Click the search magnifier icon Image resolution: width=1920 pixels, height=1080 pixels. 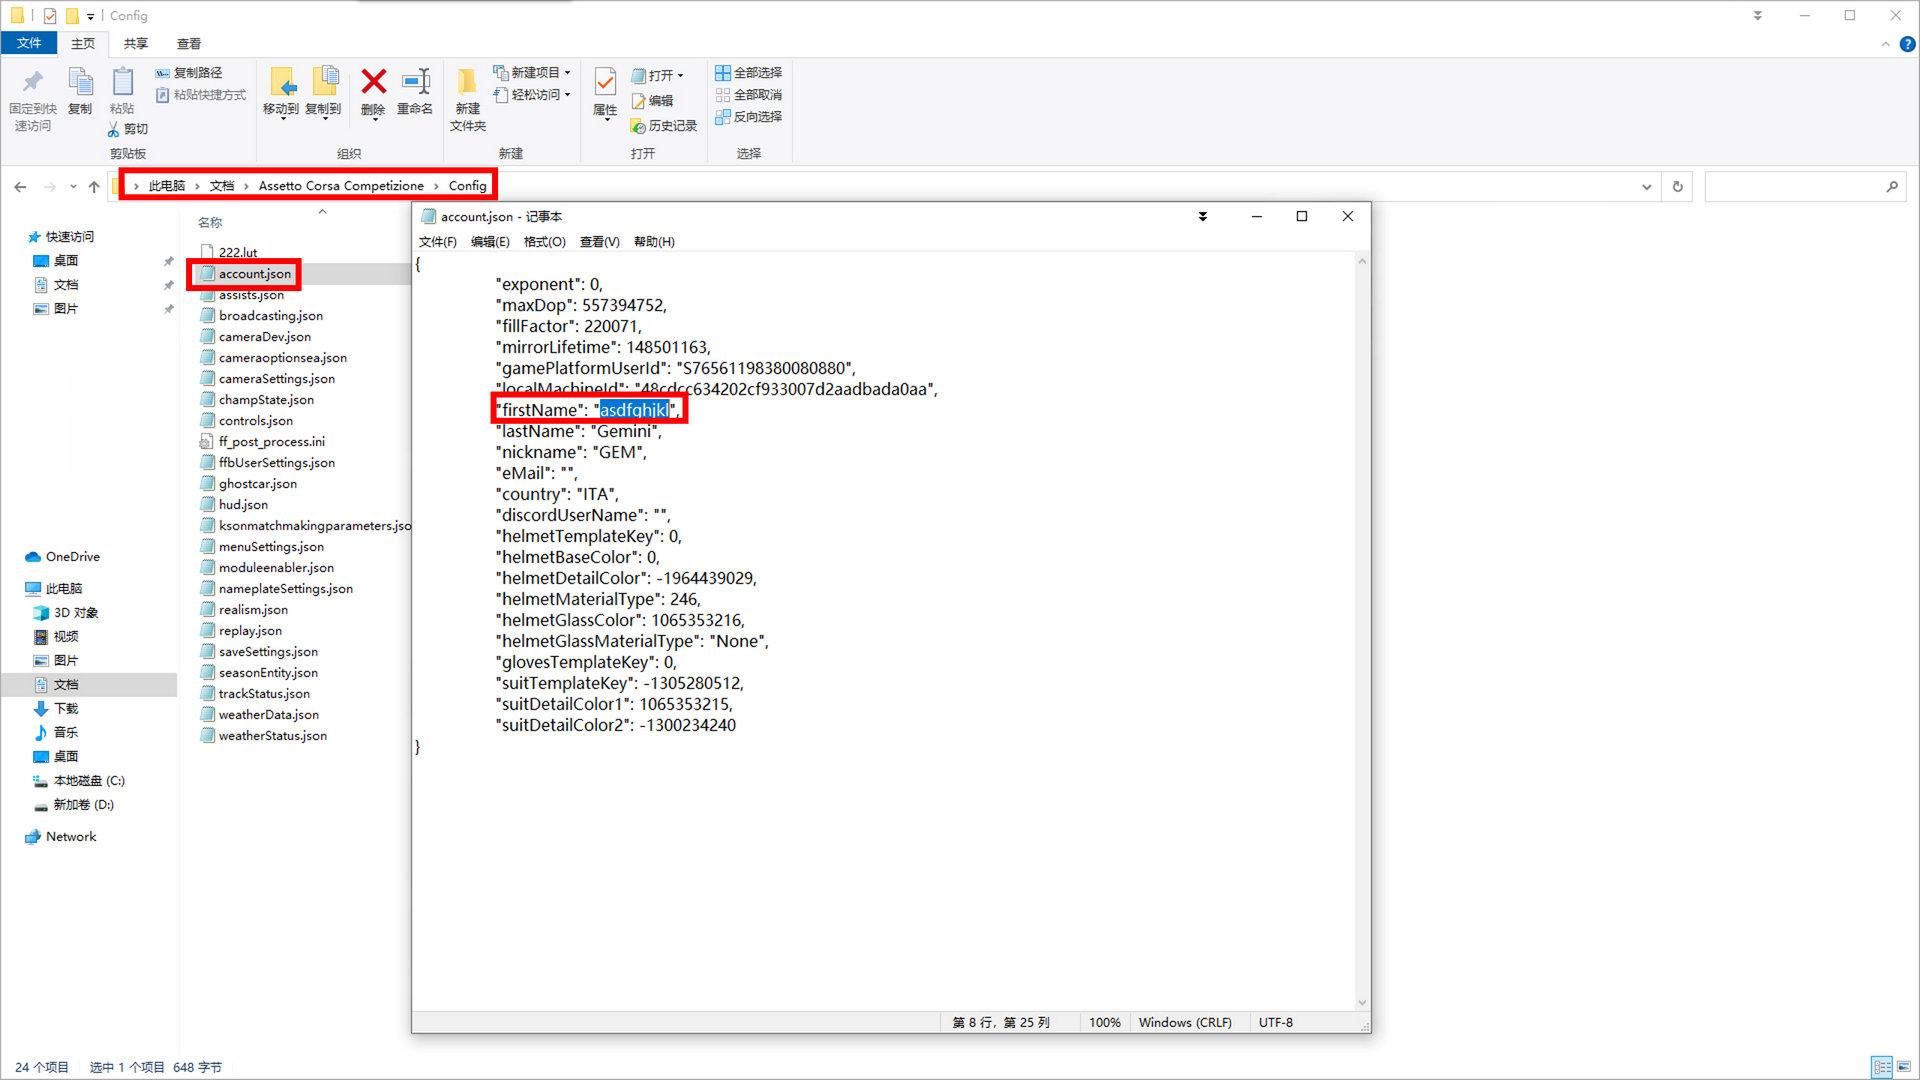point(1892,187)
